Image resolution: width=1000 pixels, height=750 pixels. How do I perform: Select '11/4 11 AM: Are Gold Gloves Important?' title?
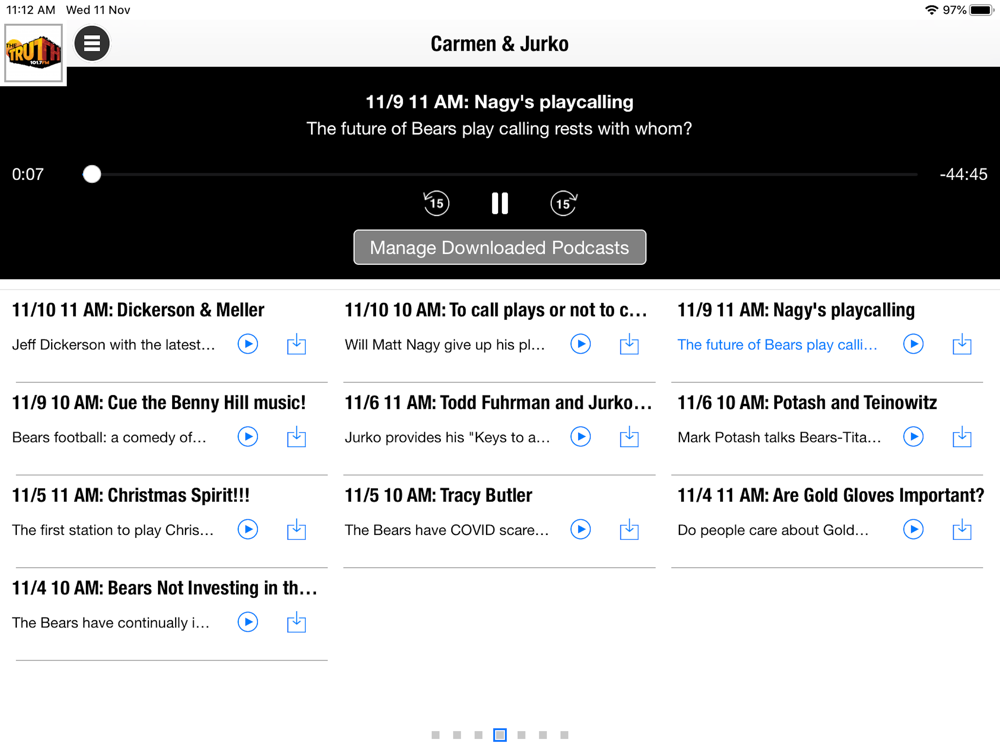tap(831, 495)
